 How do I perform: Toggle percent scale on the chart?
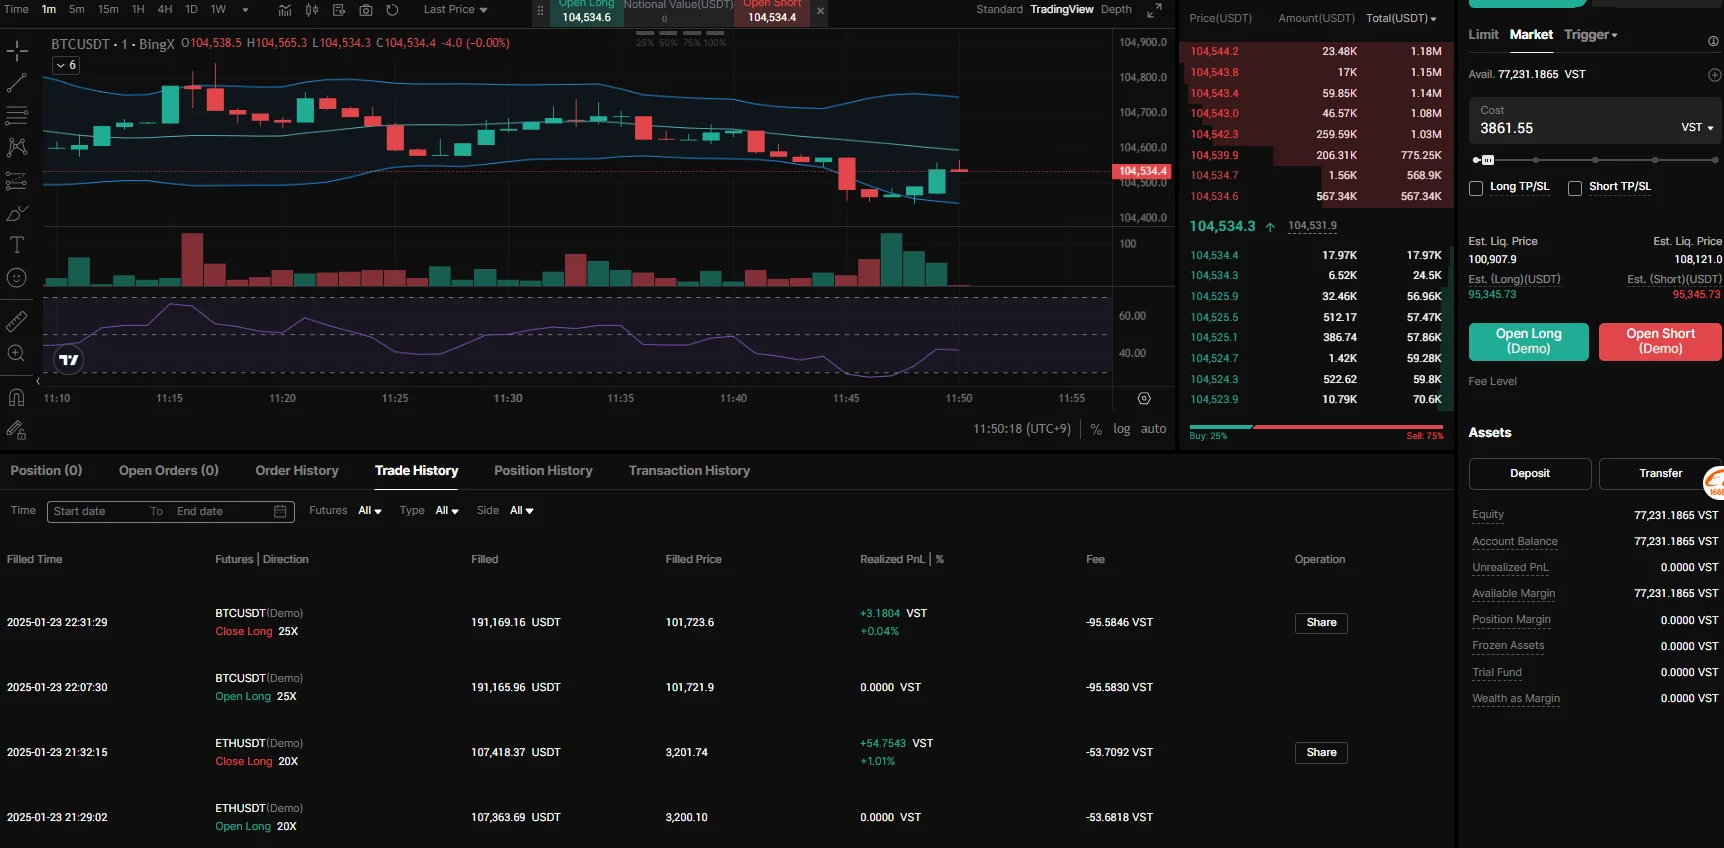coord(1096,429)
